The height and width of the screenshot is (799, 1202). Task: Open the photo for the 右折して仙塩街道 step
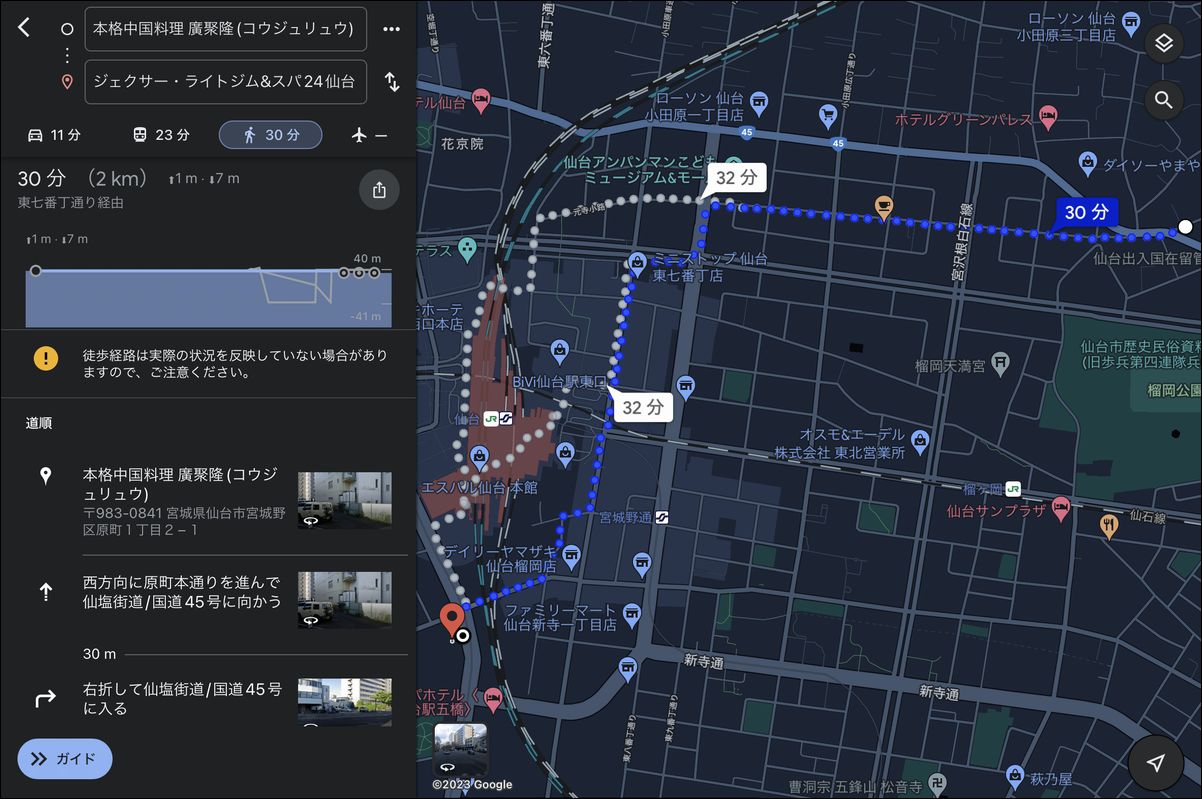tap(345, 701)
